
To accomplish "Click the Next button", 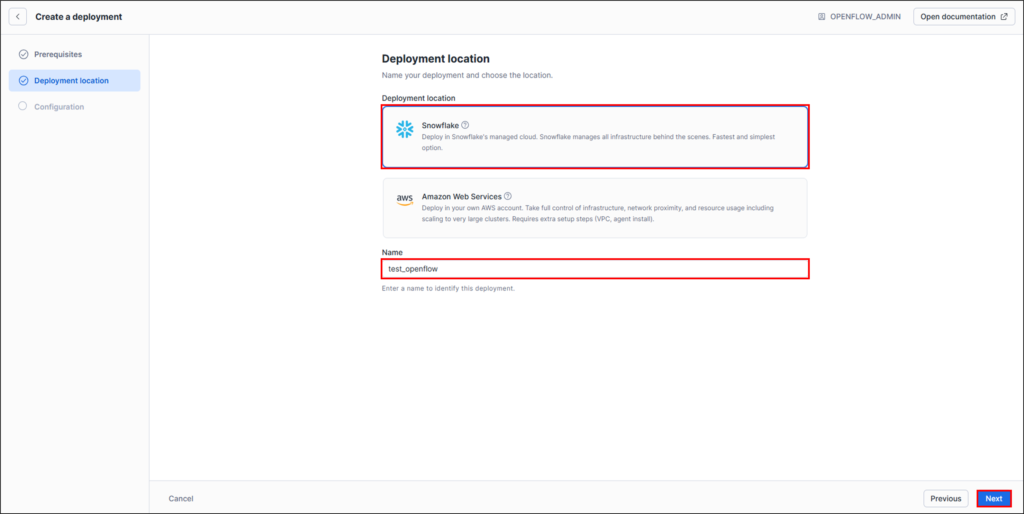I will [994, 498].
